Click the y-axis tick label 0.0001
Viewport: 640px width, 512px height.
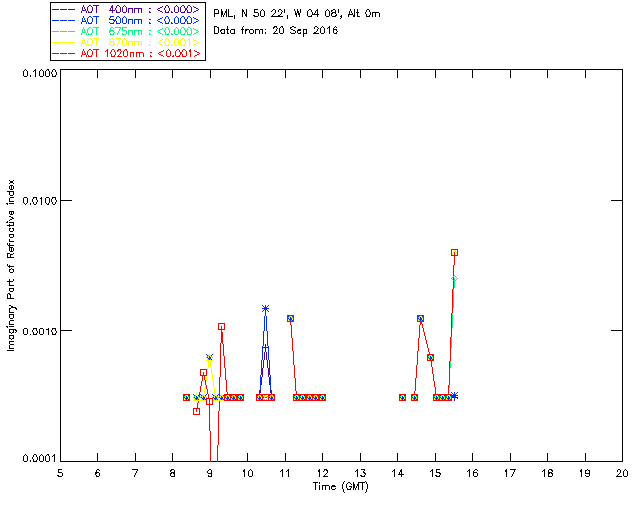[39, 459]
